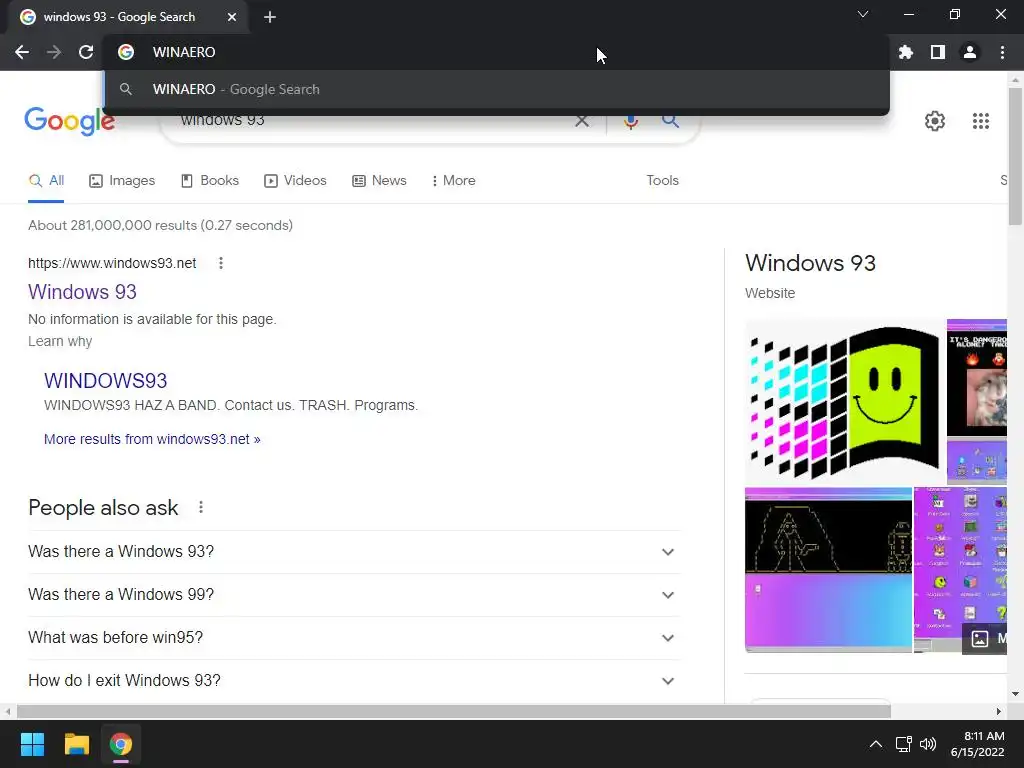Open the network tray icon

pyautogui.click(x=904, y=744)
